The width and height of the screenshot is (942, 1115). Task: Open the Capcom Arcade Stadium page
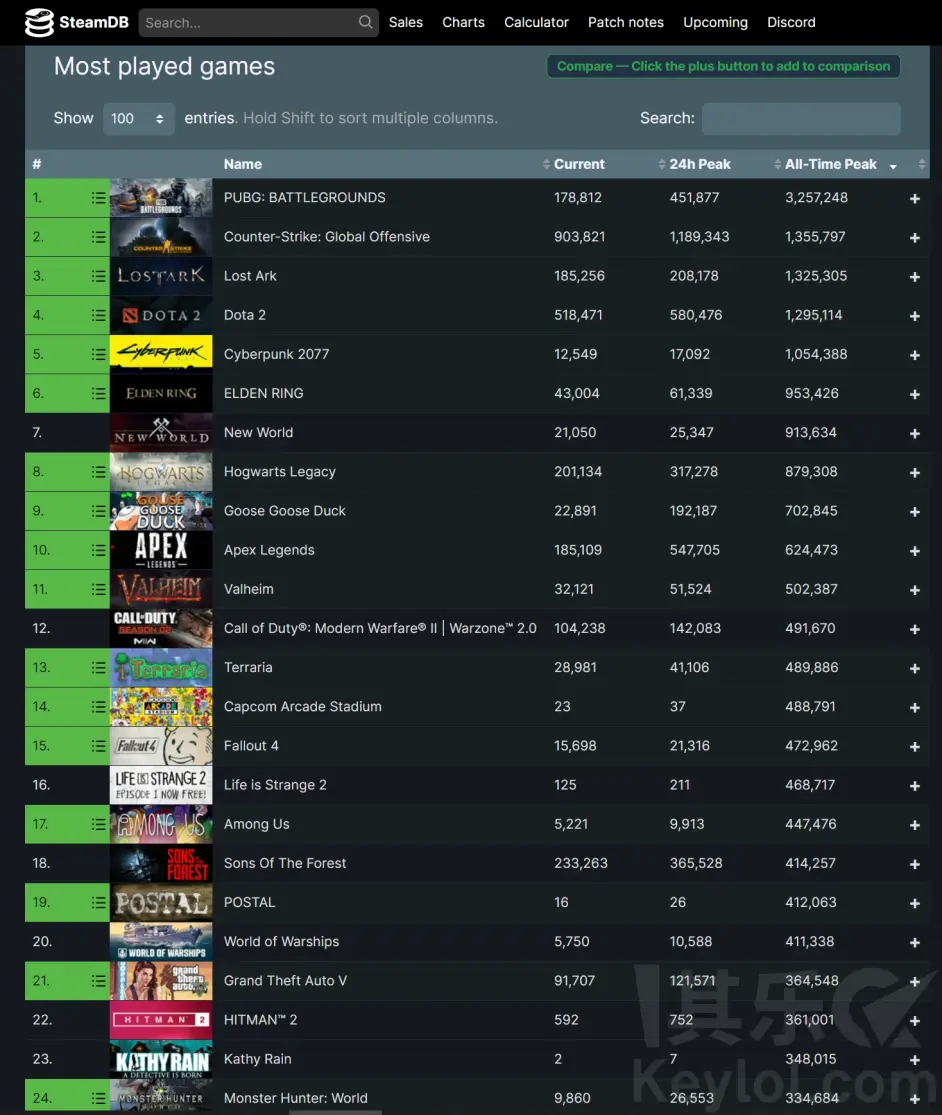point(303,706)
